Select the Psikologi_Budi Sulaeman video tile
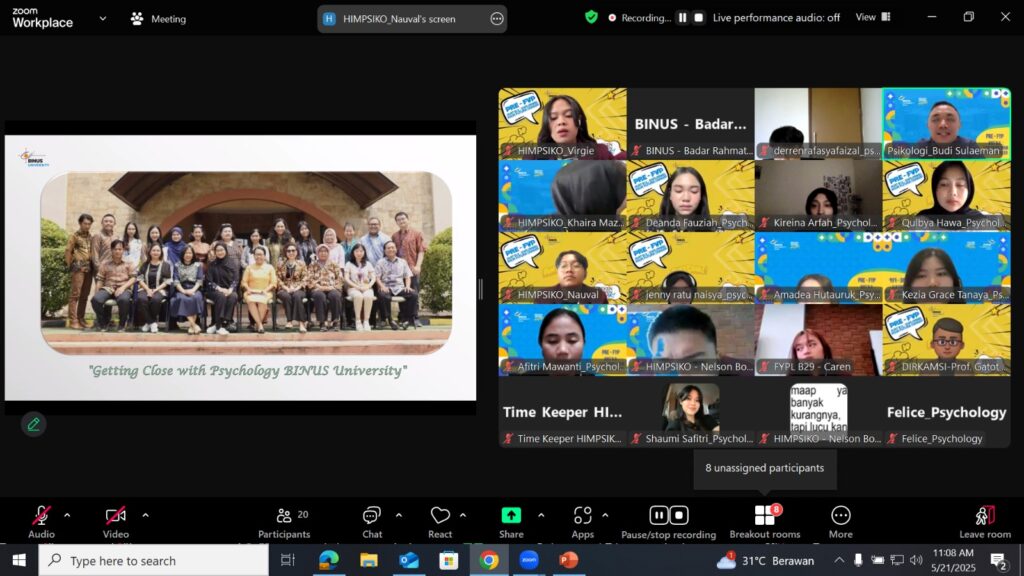Screen dimensions: 1024x576 click(x=946, y=124)
